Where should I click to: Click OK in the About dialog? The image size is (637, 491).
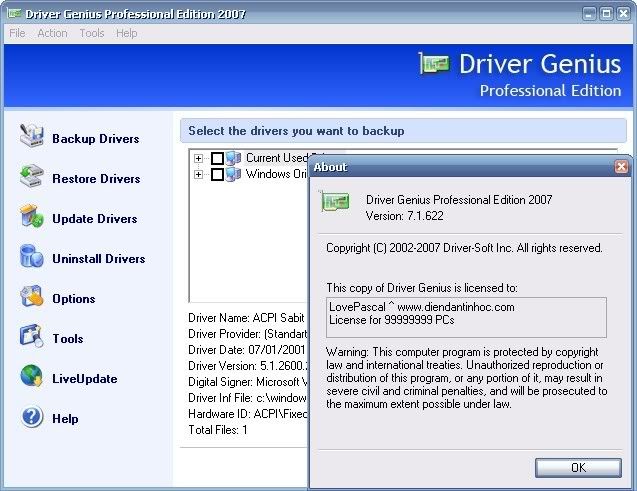[x=578, y=467]
